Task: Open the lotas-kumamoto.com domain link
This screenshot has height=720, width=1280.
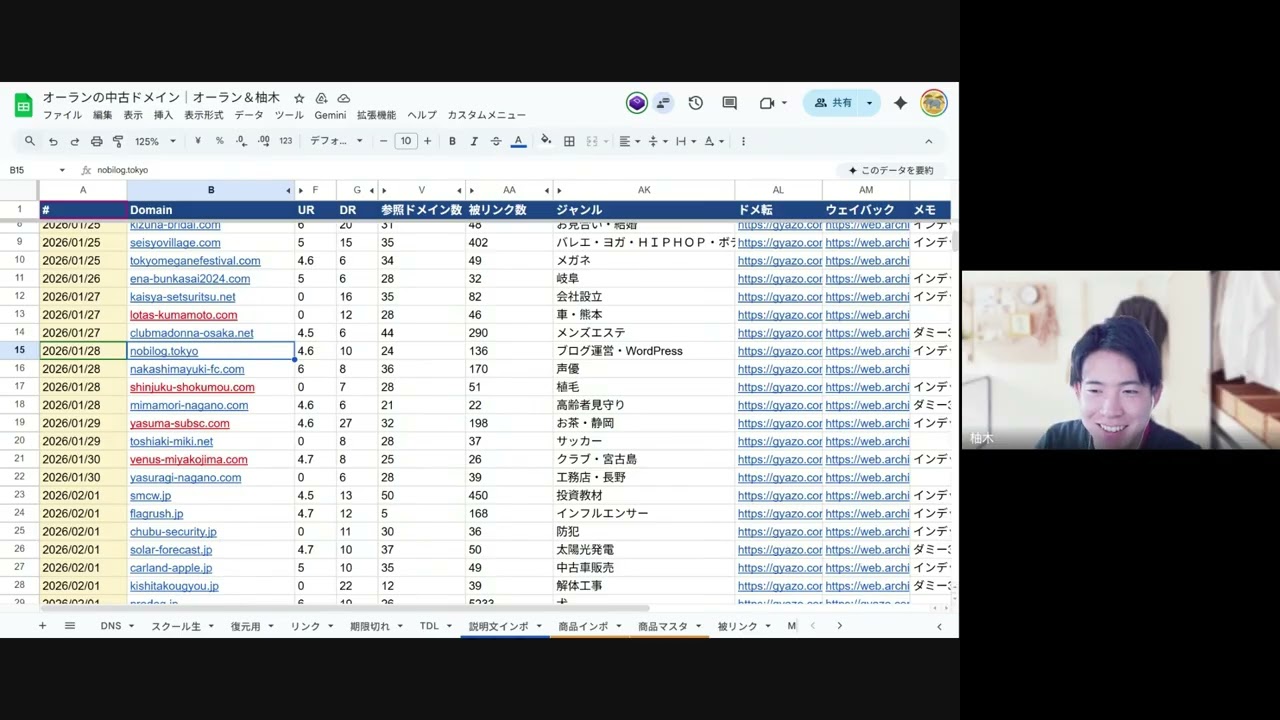Action: 183,315
